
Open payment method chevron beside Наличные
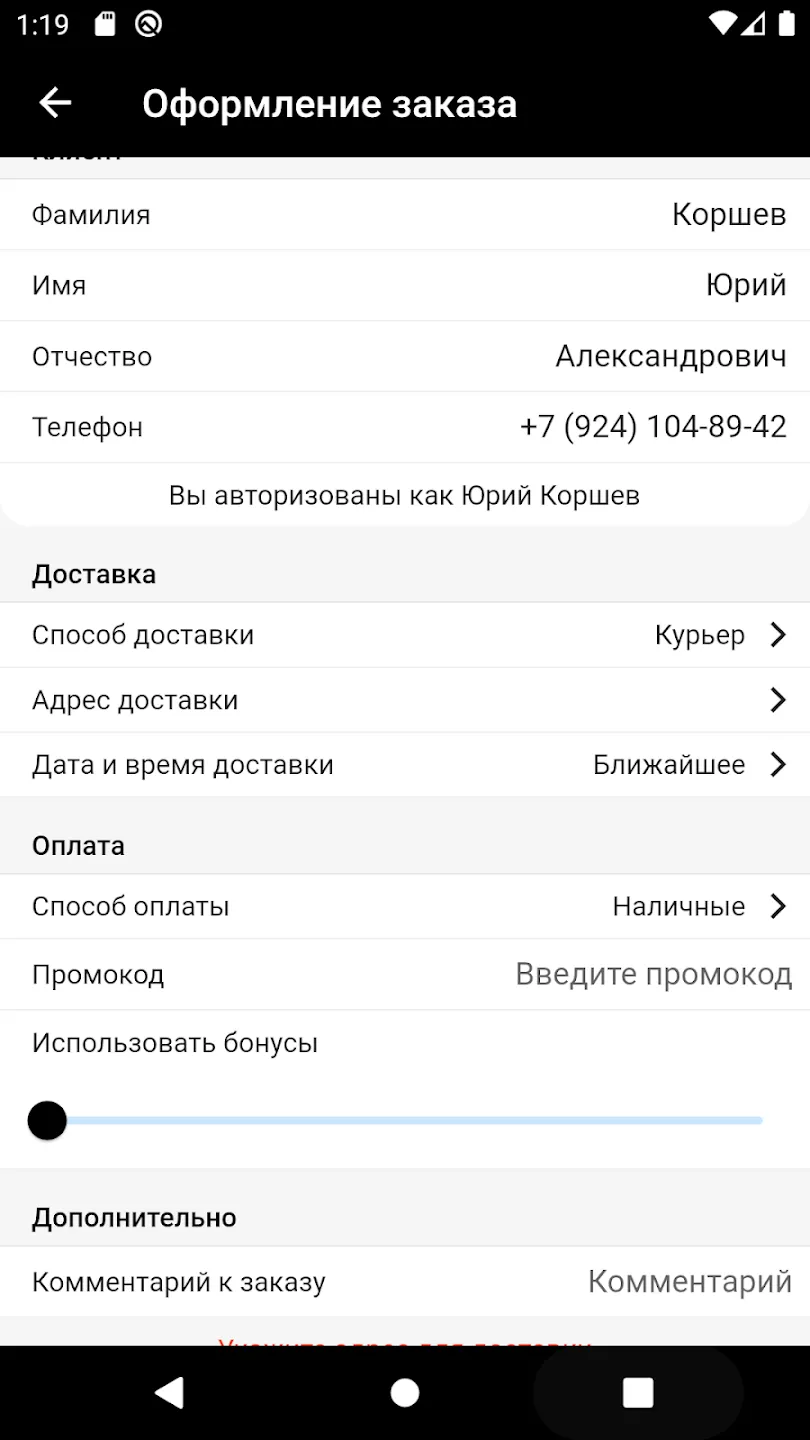(778, 906)
